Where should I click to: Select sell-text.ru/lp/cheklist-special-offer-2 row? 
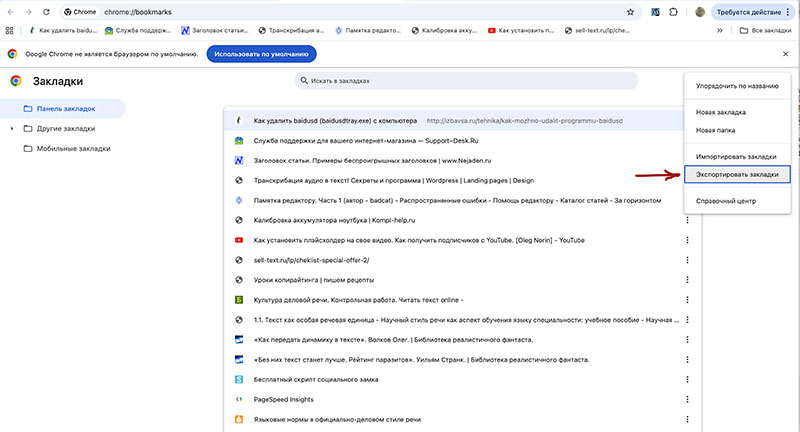coord(462,260)
